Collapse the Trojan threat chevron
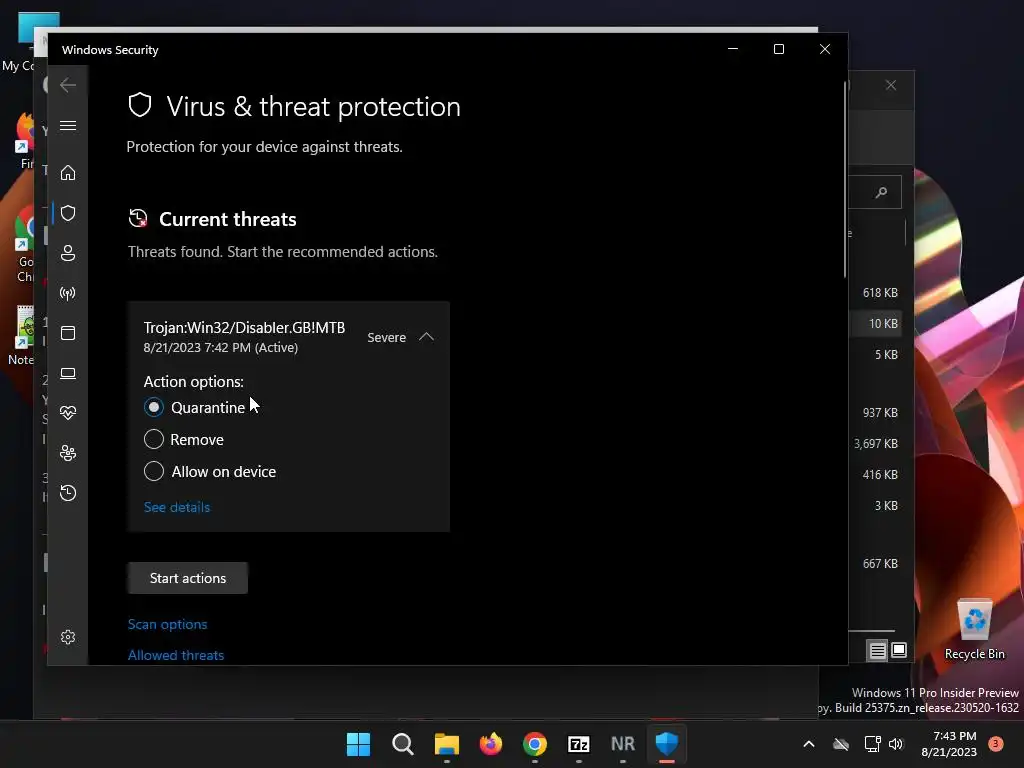1024x768 pixels. tap(426, 337)
